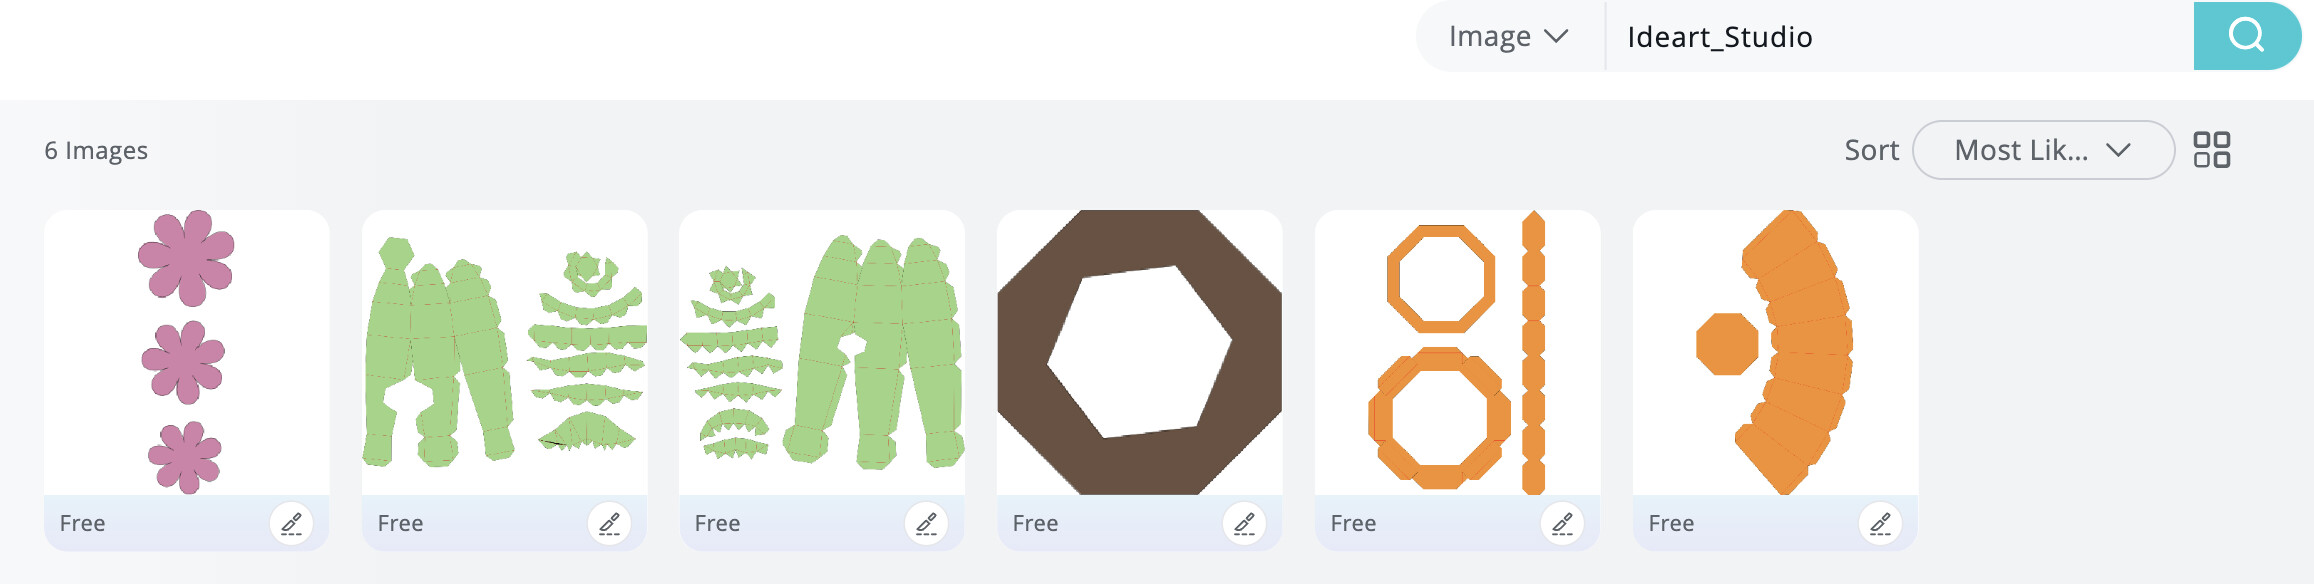Click edit pencil on orange curved strip card
The image size is (2314, 584).
point(1880,523)
